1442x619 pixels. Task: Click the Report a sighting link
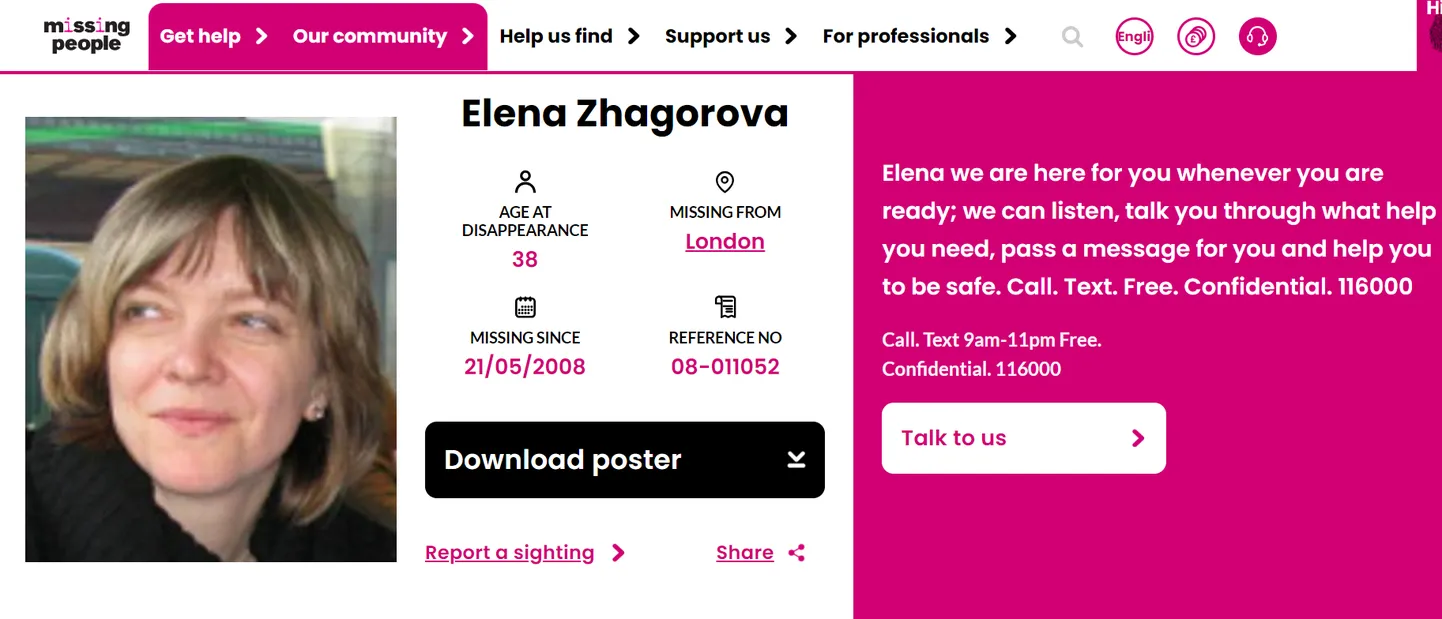click(x=509, y=553)
